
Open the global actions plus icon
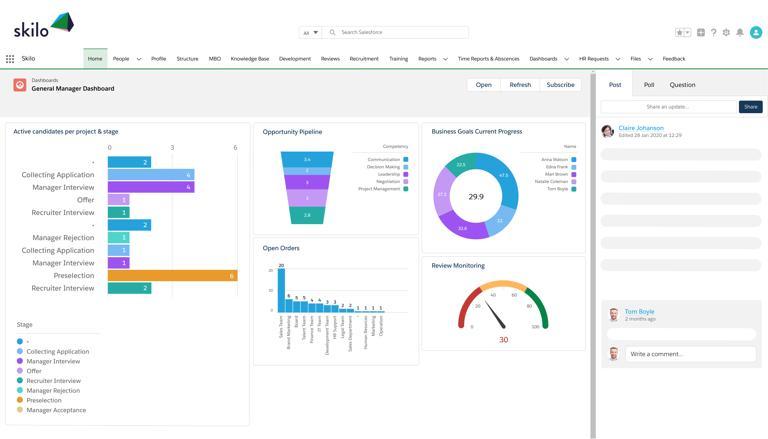click(701, 32)
